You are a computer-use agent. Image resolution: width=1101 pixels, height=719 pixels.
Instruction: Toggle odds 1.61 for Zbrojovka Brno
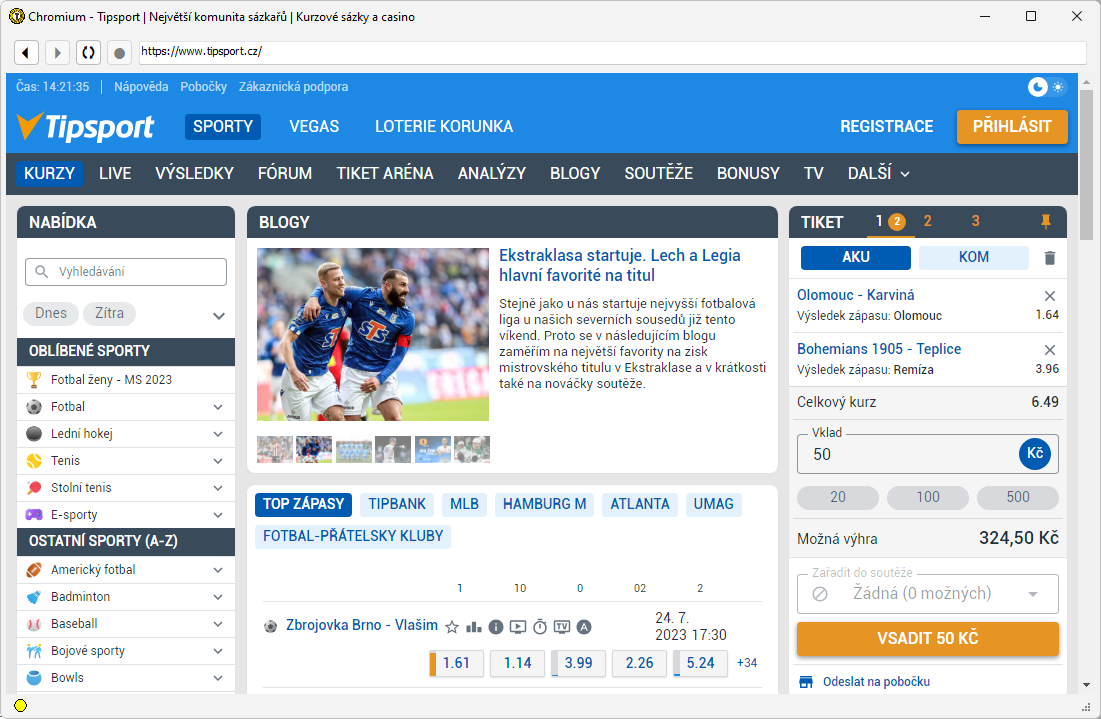[x=456, y=664]
